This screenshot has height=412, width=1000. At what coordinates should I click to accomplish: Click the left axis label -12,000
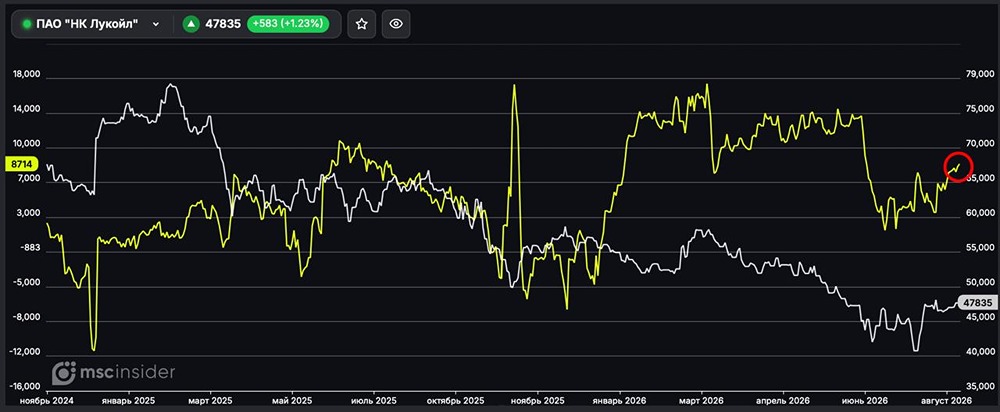pyautogui.click(x=25, y=352)
